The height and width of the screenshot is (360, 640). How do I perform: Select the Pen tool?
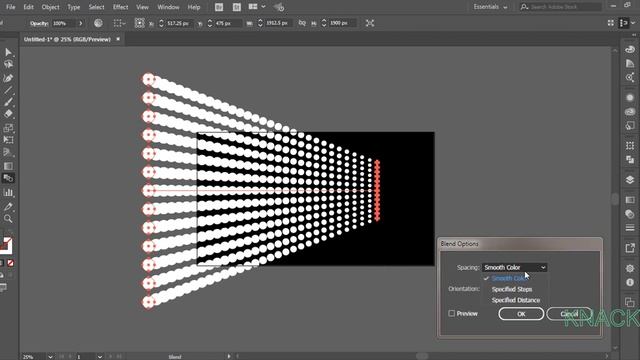click(8, 78)
